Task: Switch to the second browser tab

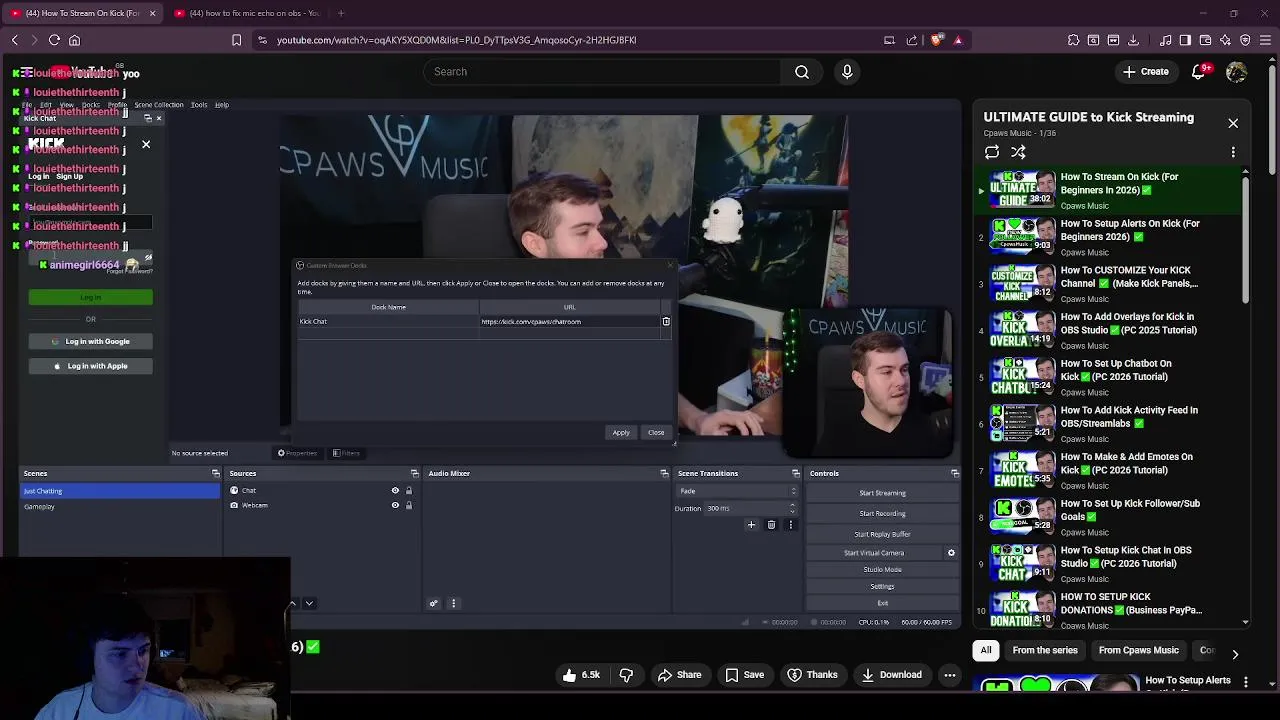Action: (x=247, y=13)
